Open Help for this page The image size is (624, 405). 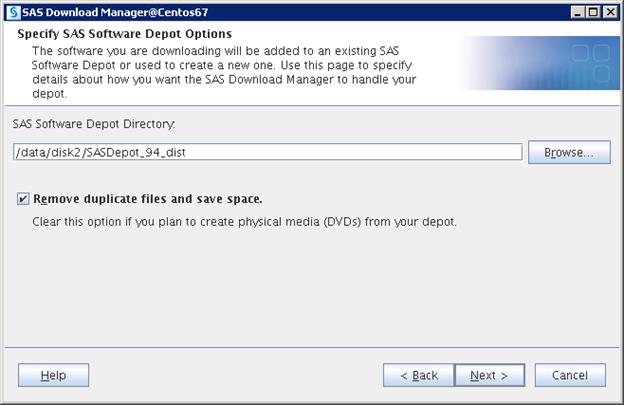pos(53,375)
